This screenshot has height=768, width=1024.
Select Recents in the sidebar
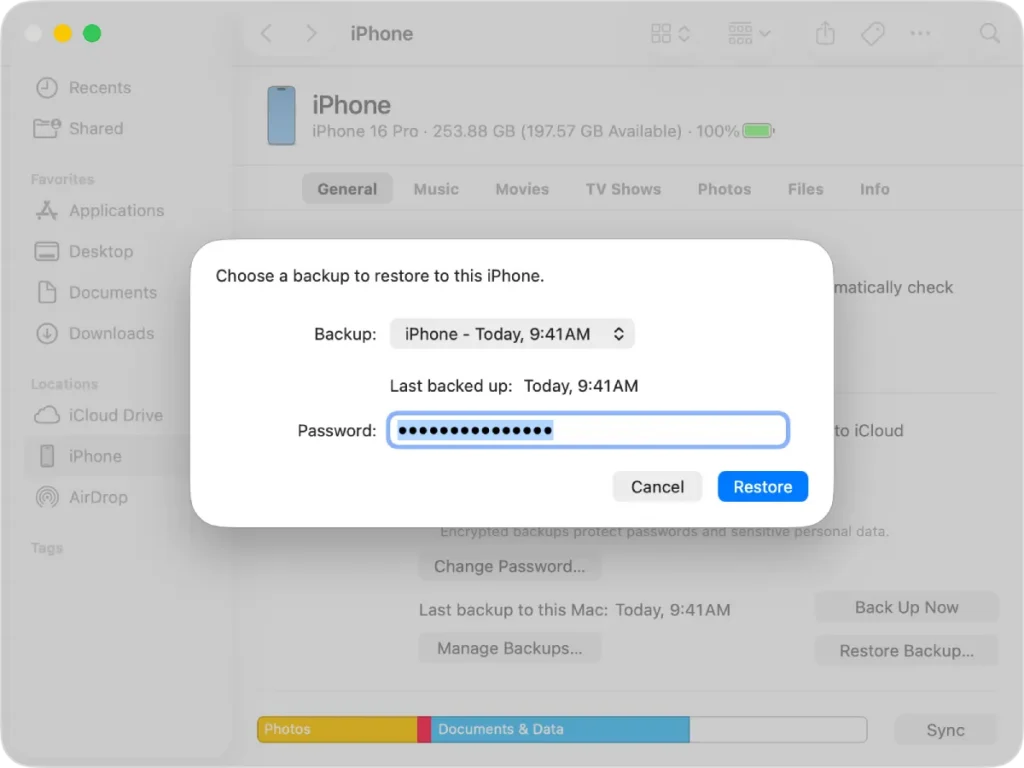click(x=96, y=87)
